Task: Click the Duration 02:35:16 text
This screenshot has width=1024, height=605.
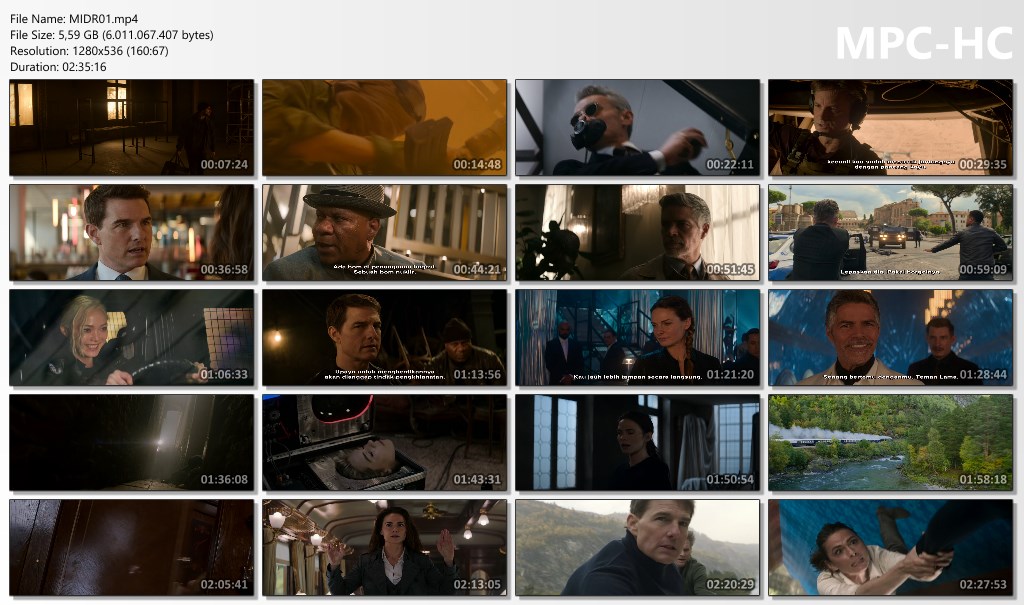Action: (58, 67)
